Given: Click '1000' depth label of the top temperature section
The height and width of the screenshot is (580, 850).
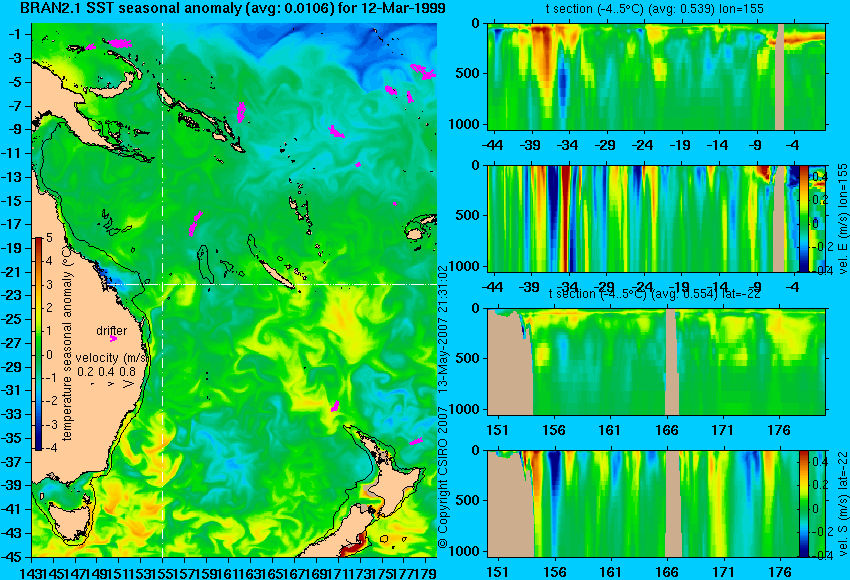Looking at the screenshot, I should pyautogui.click(x=465, y=125).
